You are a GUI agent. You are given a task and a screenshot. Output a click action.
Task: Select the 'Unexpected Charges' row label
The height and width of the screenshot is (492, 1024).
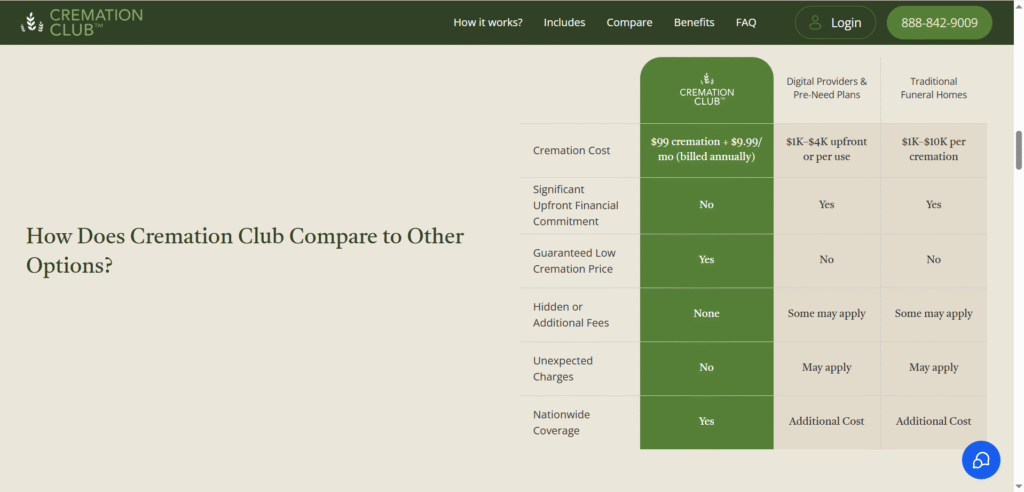pyautogui.click(x=563, y=369)
